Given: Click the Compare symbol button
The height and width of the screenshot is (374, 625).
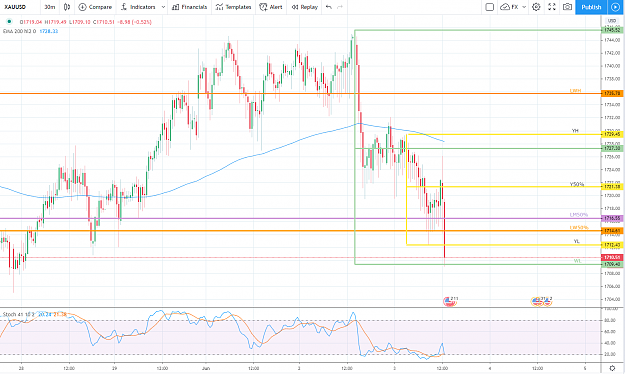Looking at the screenshot, I should (95, 7).
